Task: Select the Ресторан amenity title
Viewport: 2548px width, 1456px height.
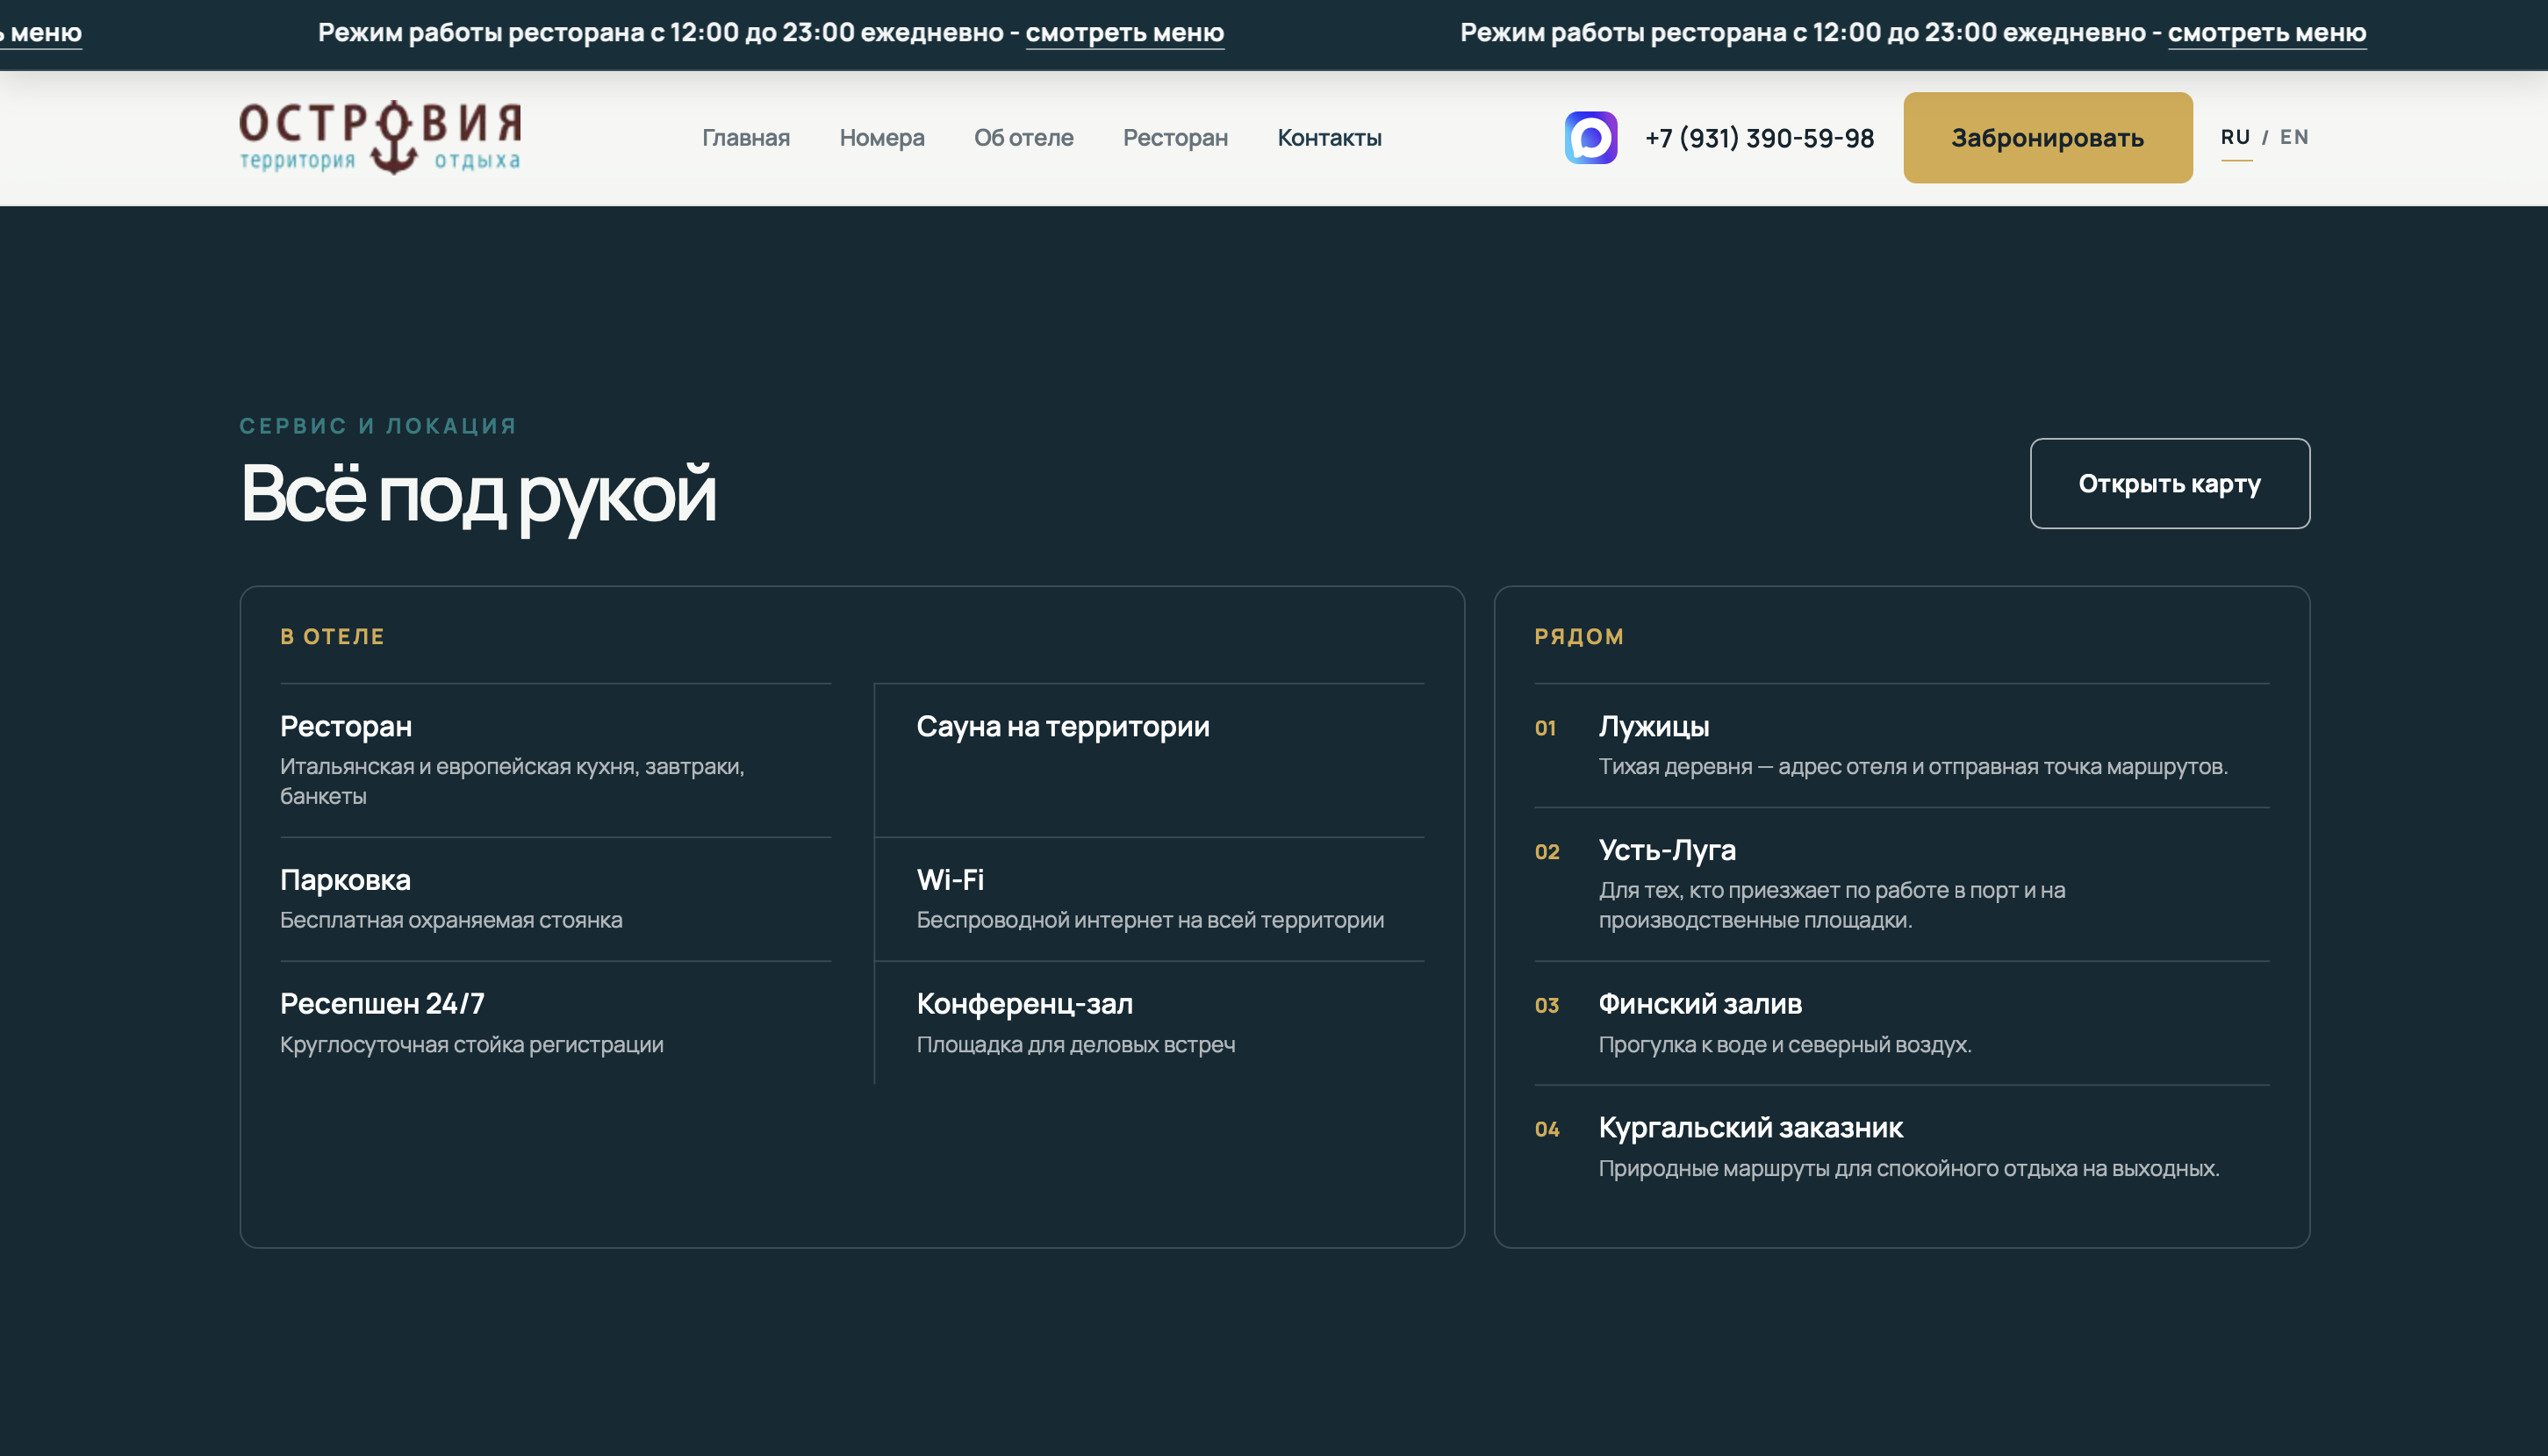Action: click(346, 727)
